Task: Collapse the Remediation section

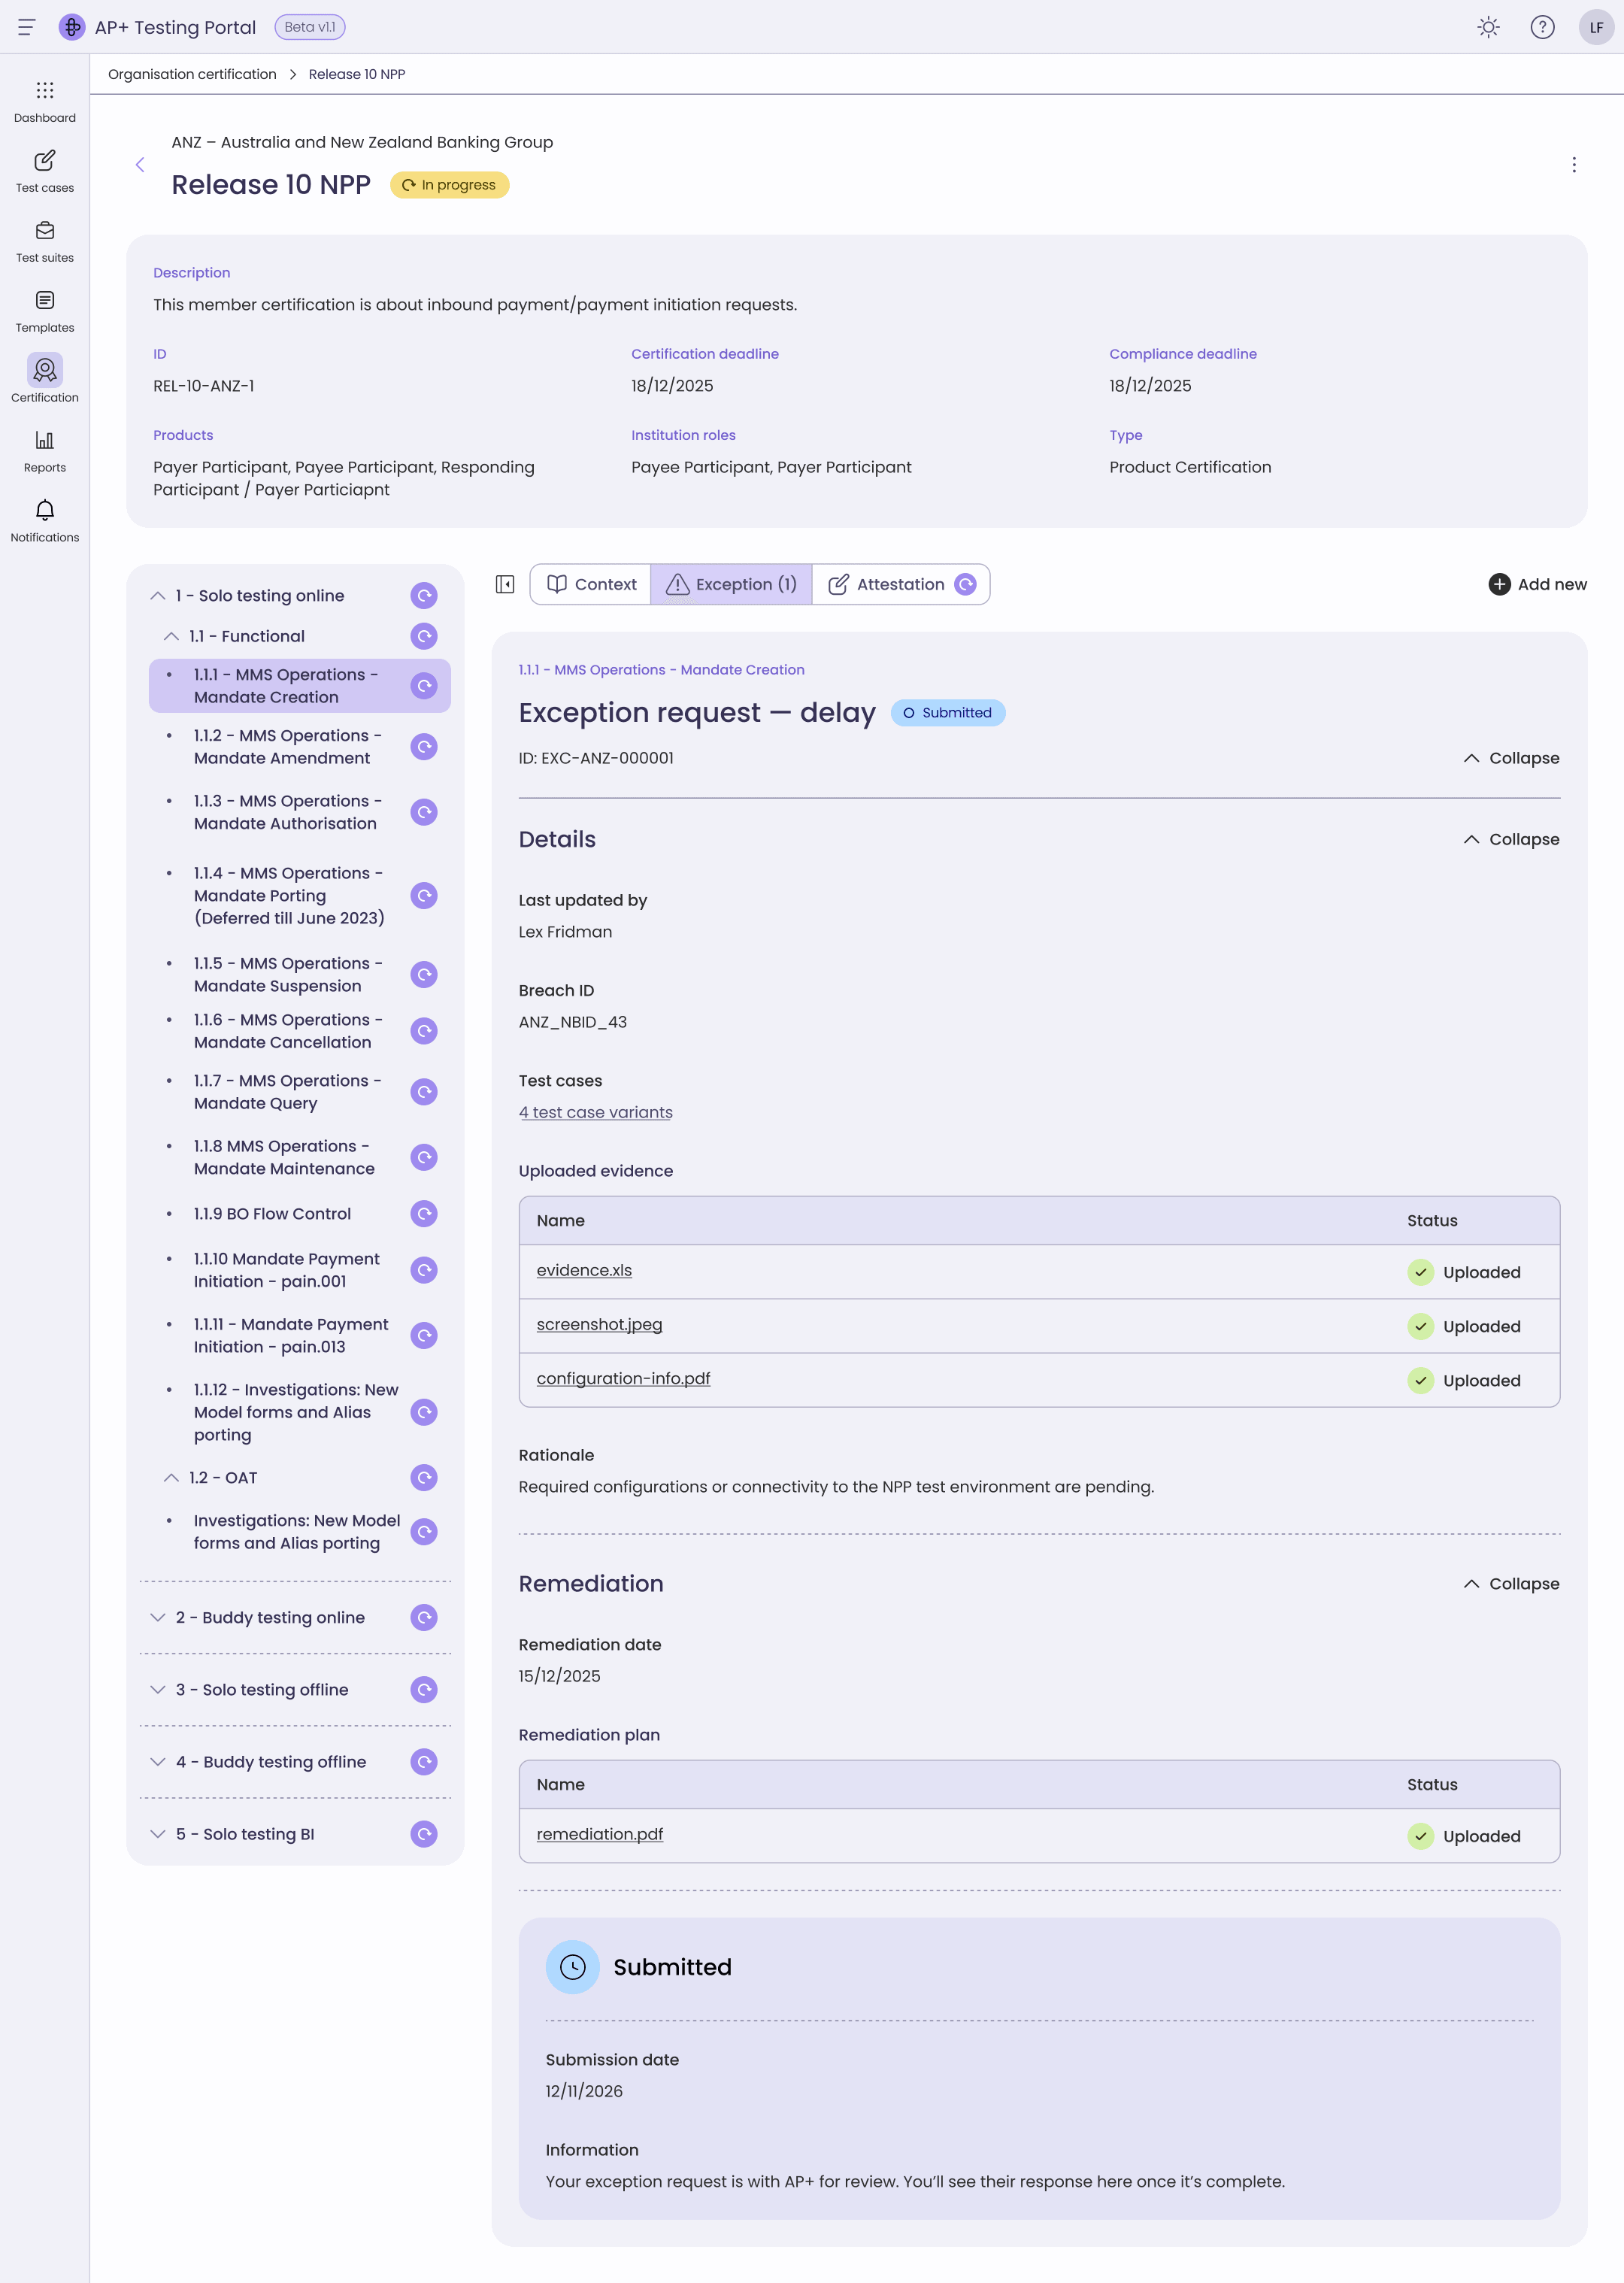Action: pyautogui.click(x=1511, y=1584)
